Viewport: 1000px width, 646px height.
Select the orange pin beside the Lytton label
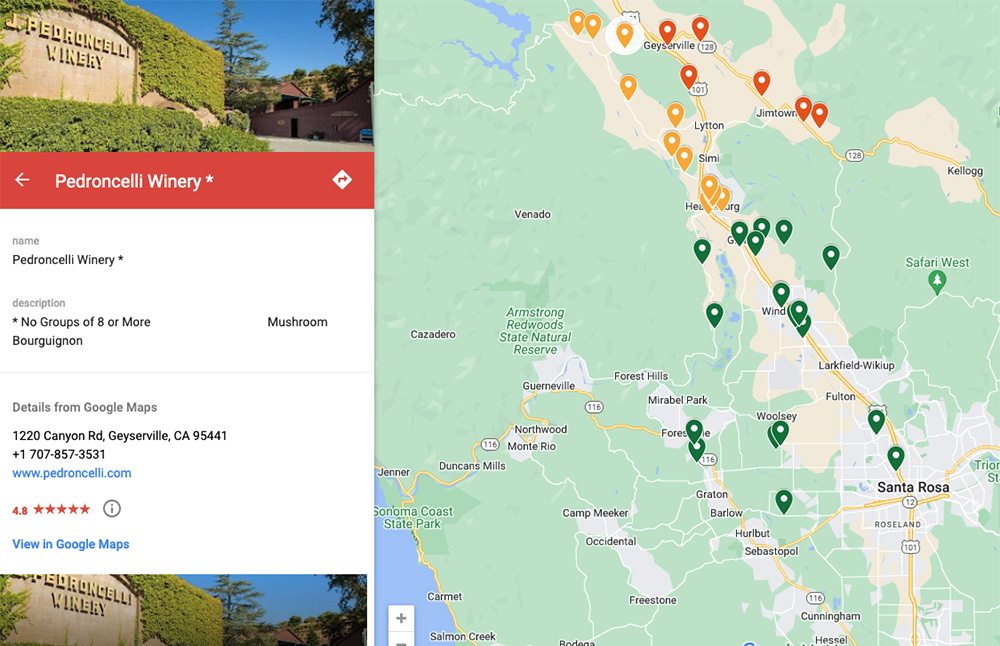point(675,115)
